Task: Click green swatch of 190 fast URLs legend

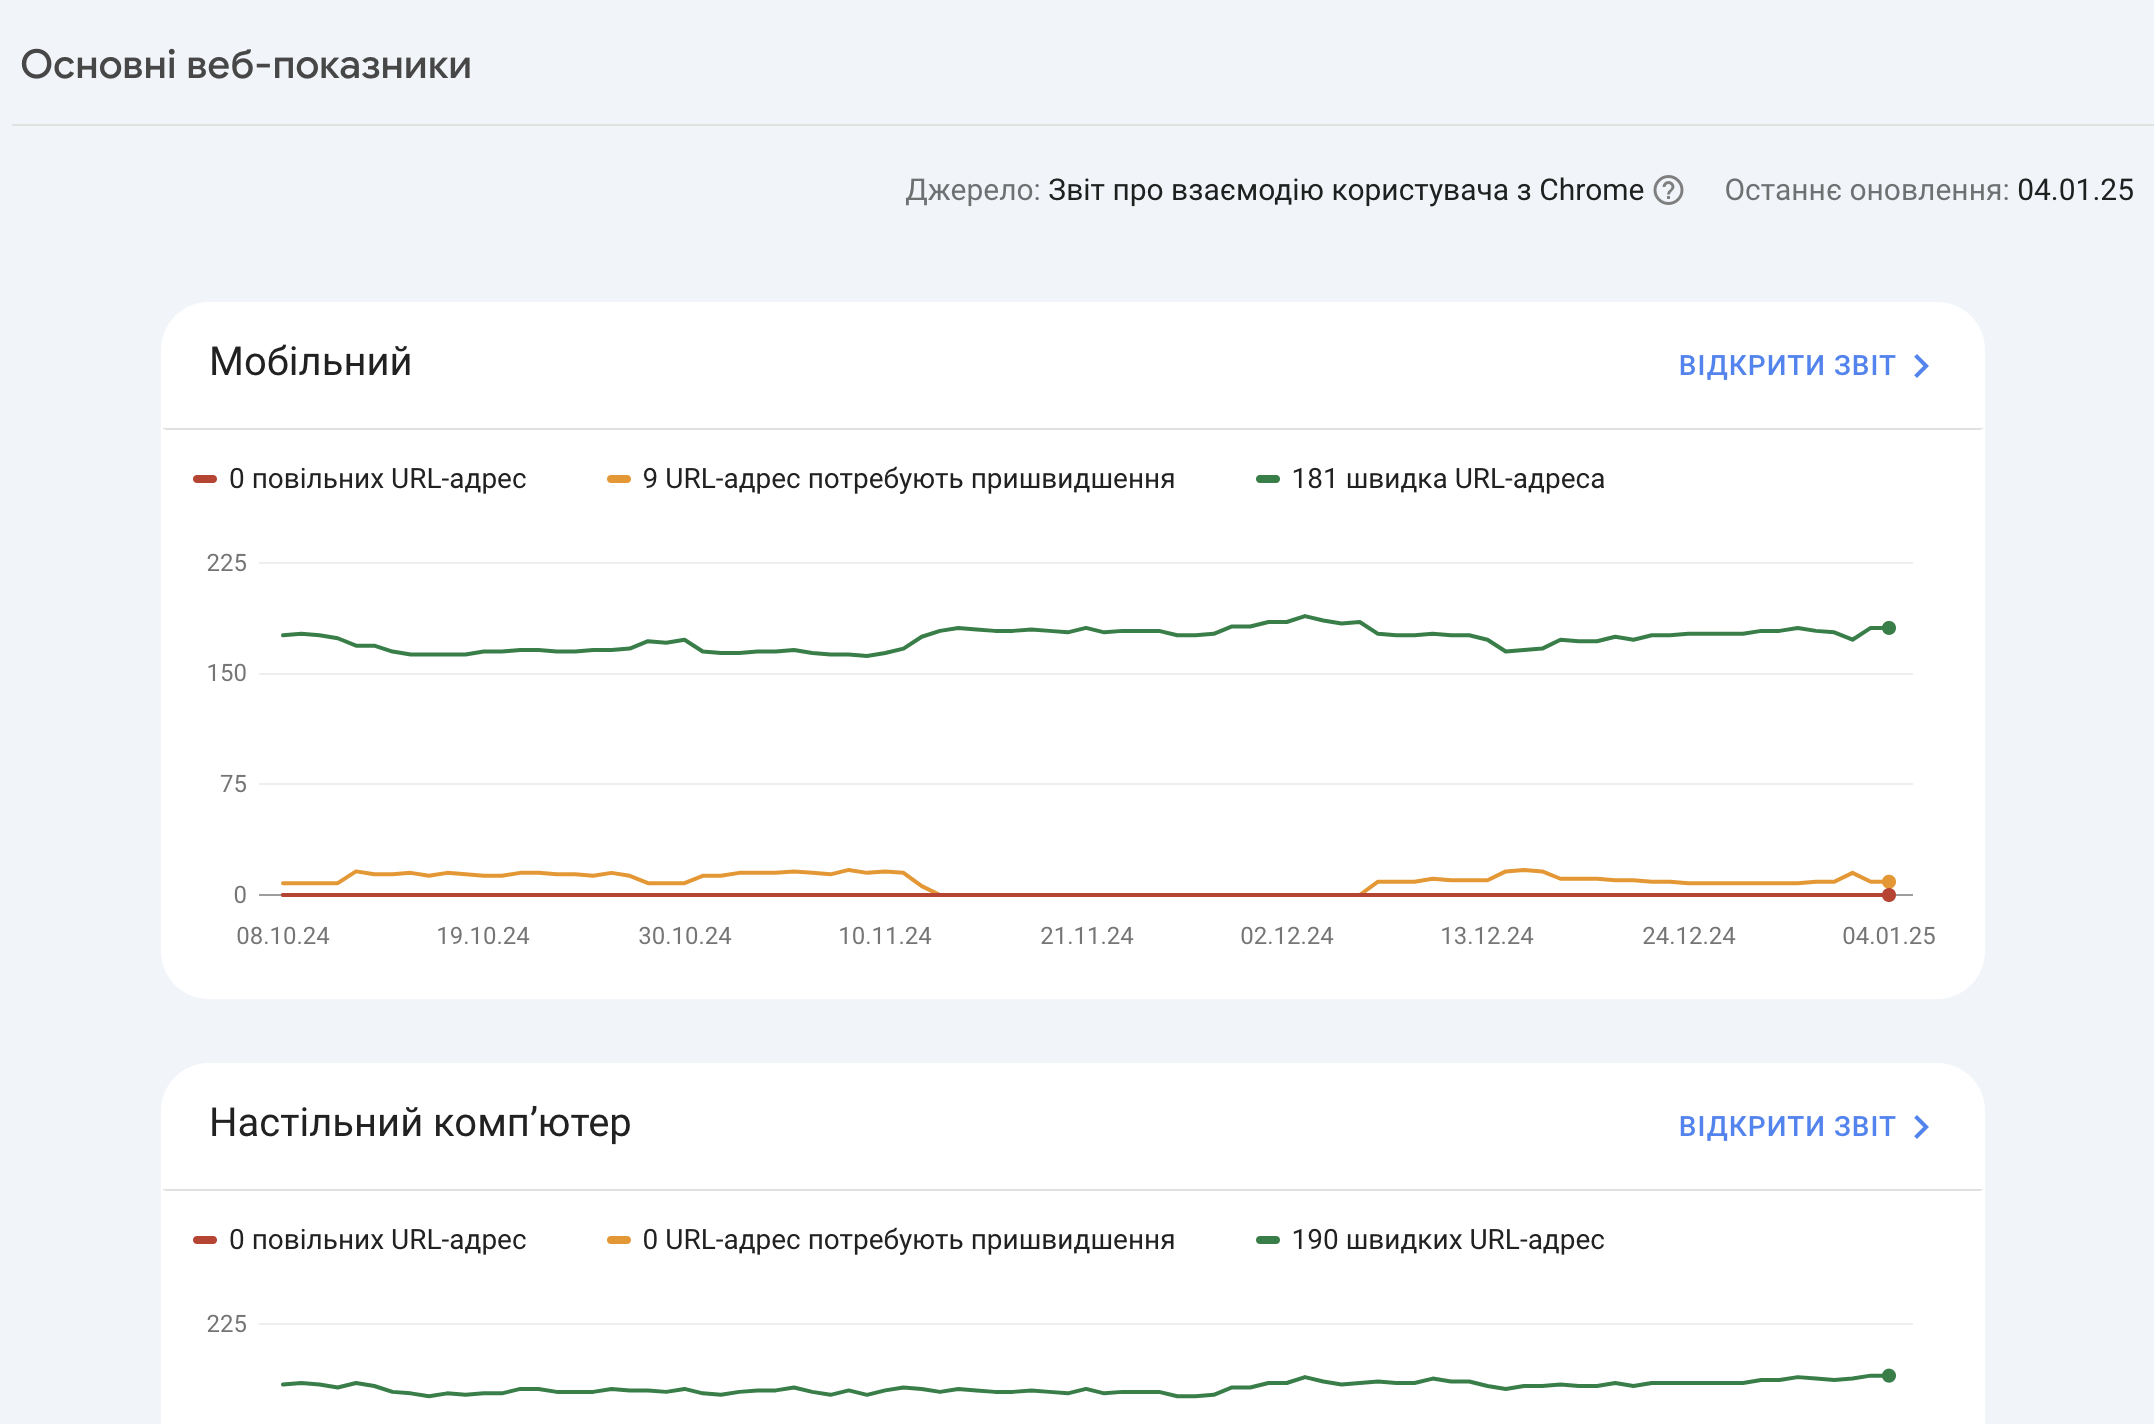Action: pos(1268,1240)
